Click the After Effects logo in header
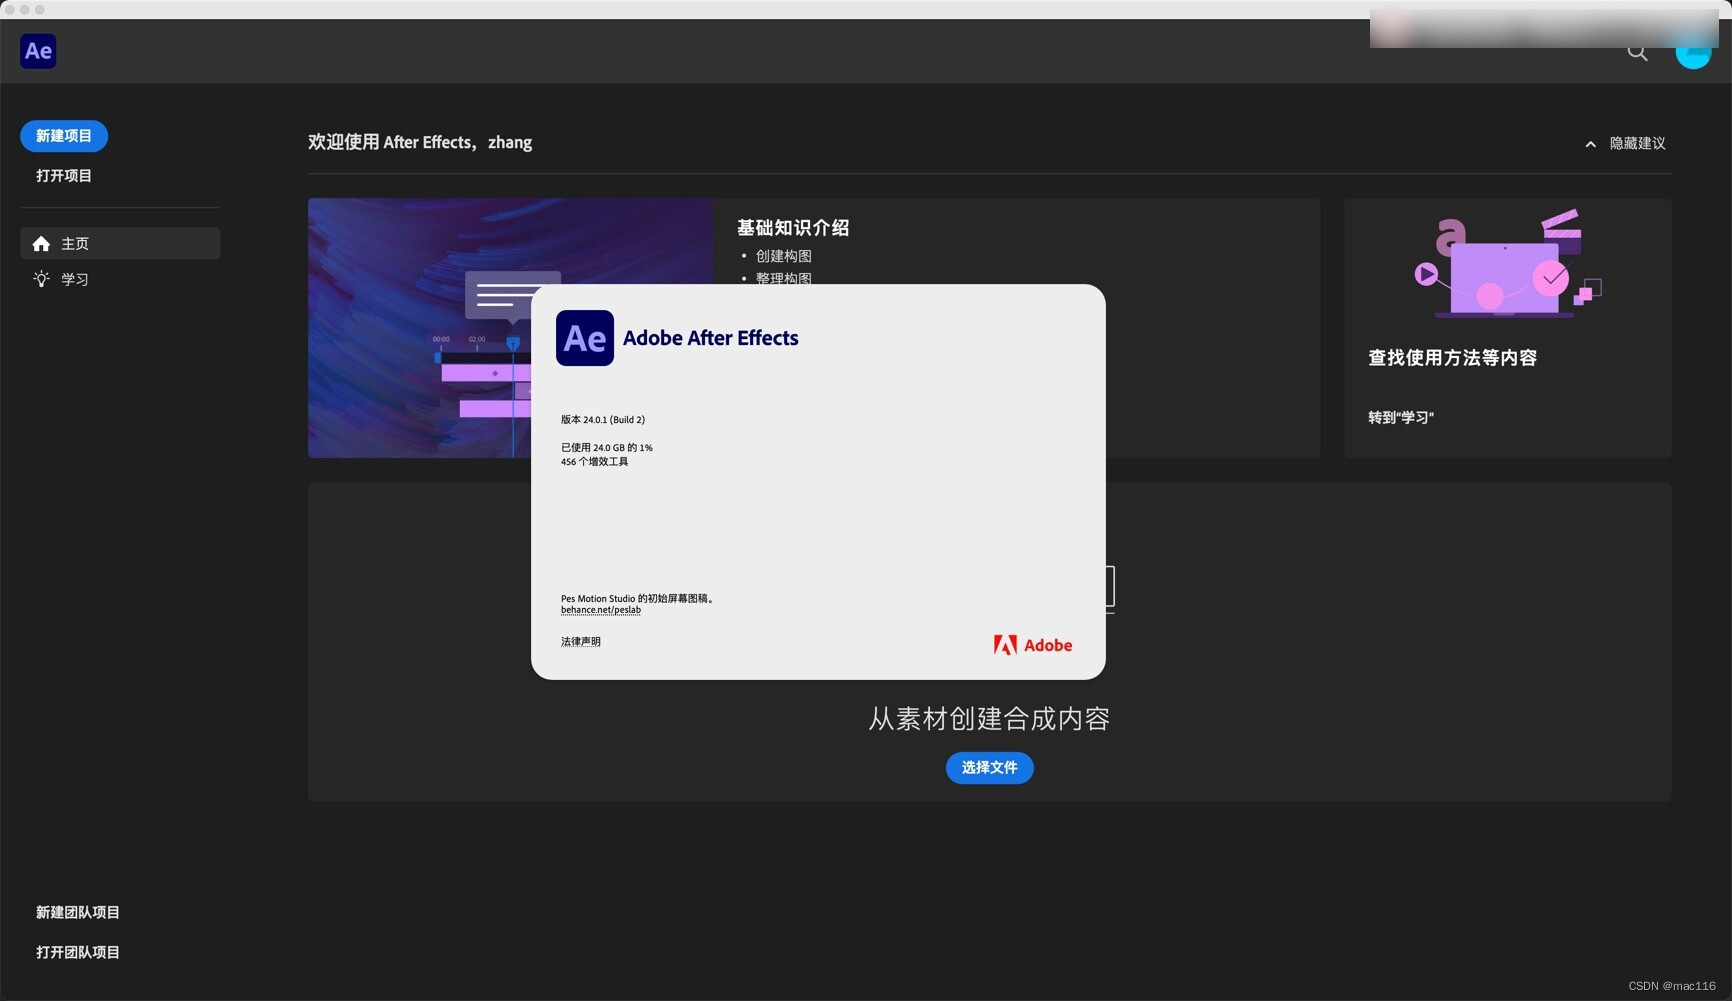1732x1001 pixels. click(38, 51)
